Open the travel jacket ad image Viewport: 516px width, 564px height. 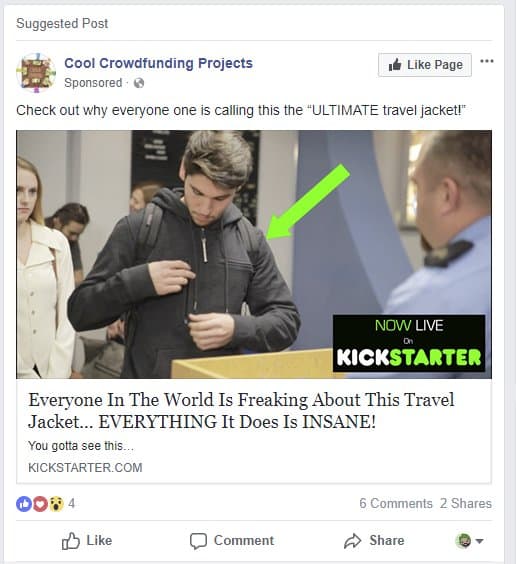254,254
